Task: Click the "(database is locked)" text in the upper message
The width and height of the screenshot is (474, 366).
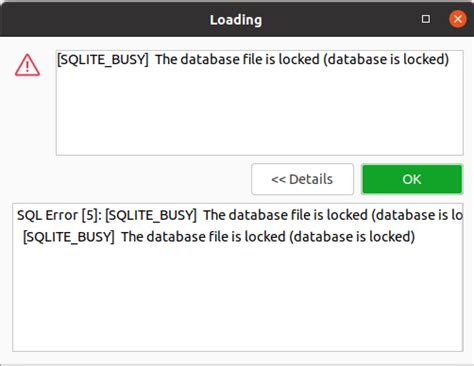Action: 386,59
